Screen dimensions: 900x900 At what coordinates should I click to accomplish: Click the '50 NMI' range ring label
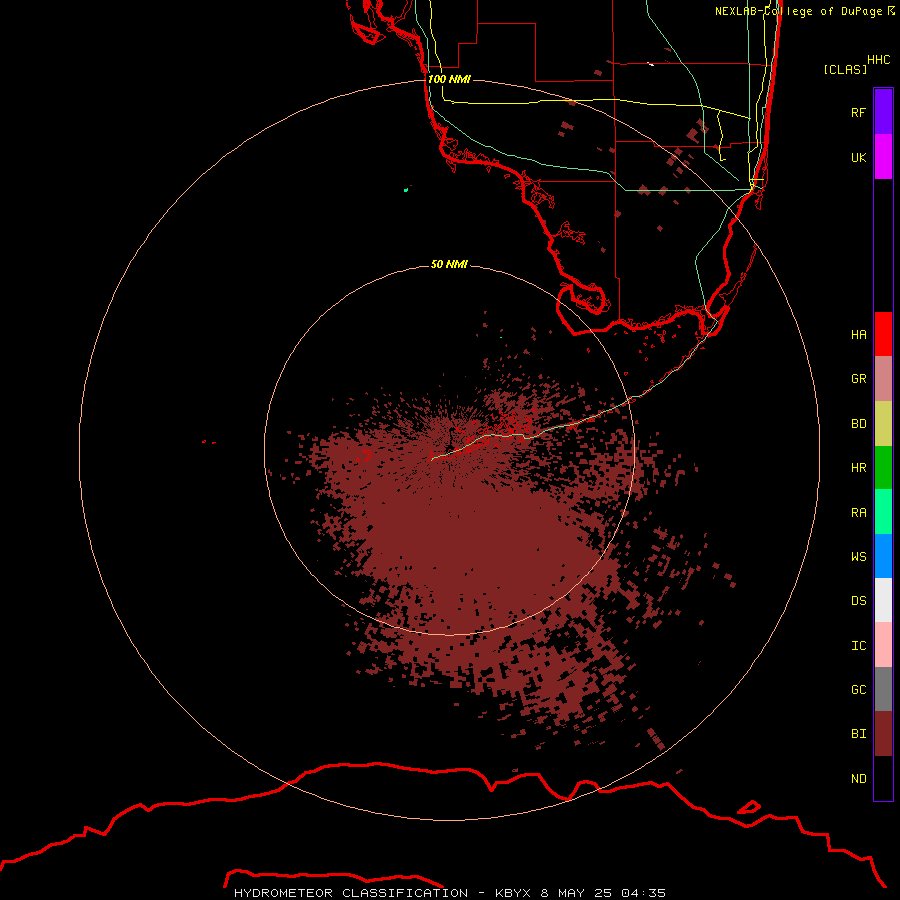(x=449, y=264)
